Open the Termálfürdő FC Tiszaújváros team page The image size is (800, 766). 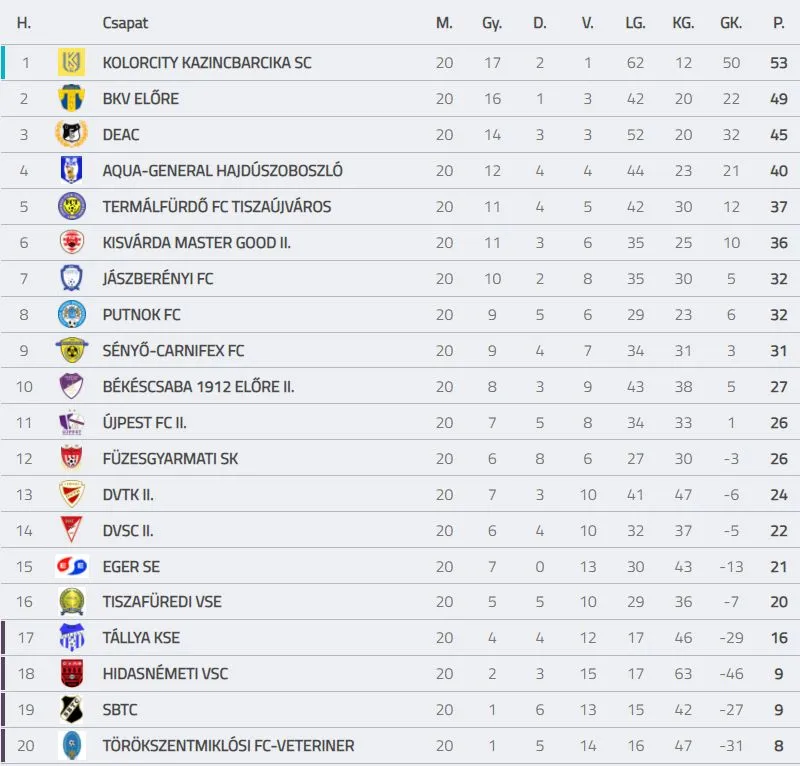[x=216, y=207]
